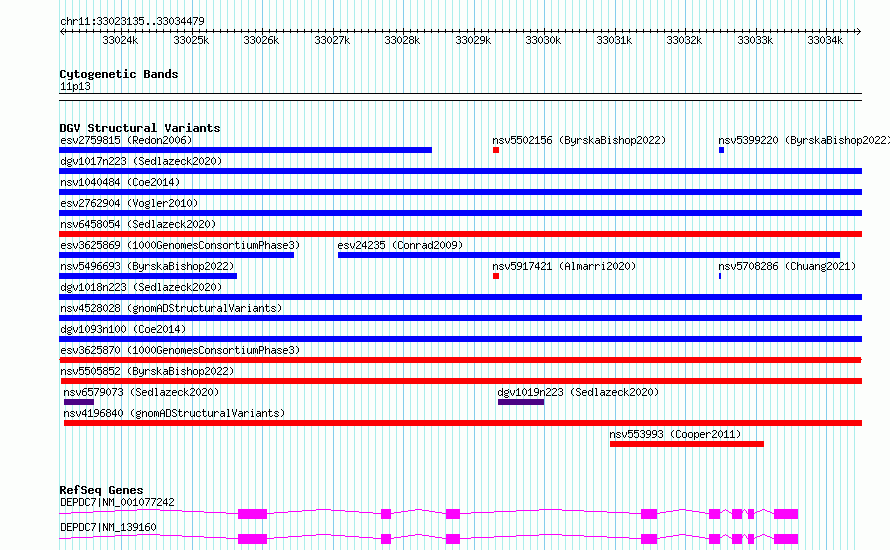This screenshot has height=550, width=890.
Task: Open nsv1040484 (Coe2014) variant label
Action: click(x=120, y=182)
